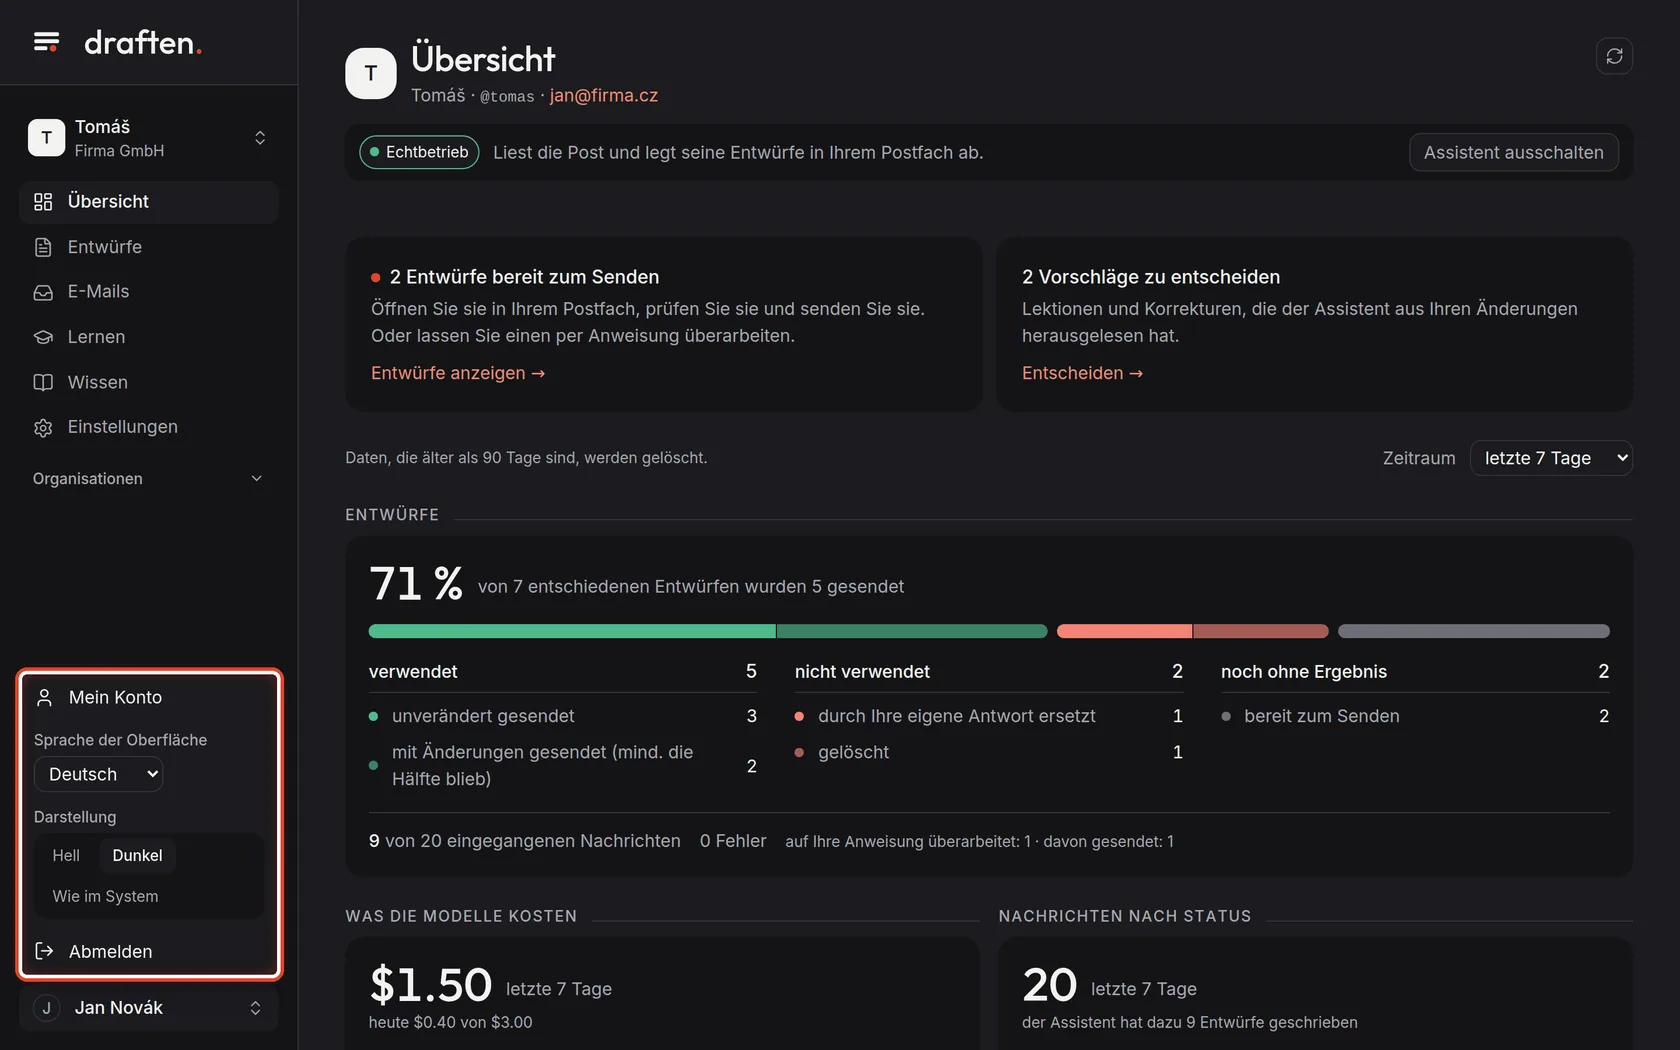Click the Abmelden logout icon

coord(44,951)
